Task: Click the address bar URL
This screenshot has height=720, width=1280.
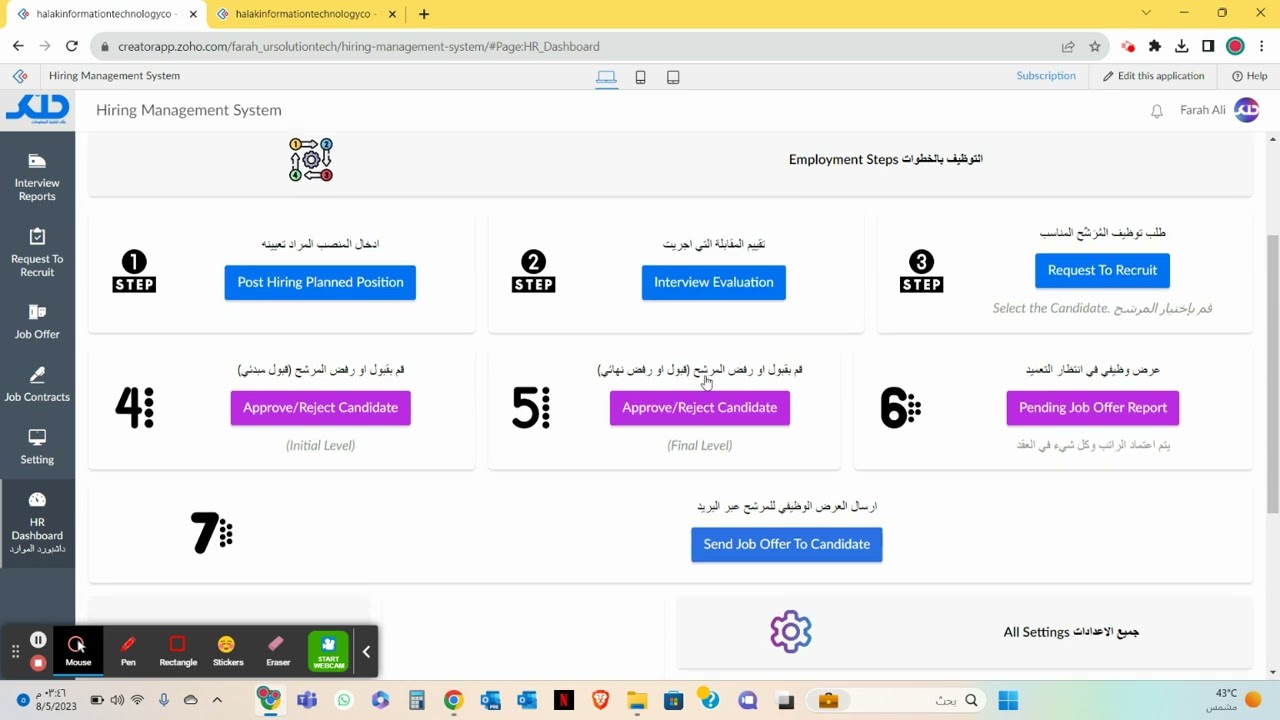Action: click(359, 46)
